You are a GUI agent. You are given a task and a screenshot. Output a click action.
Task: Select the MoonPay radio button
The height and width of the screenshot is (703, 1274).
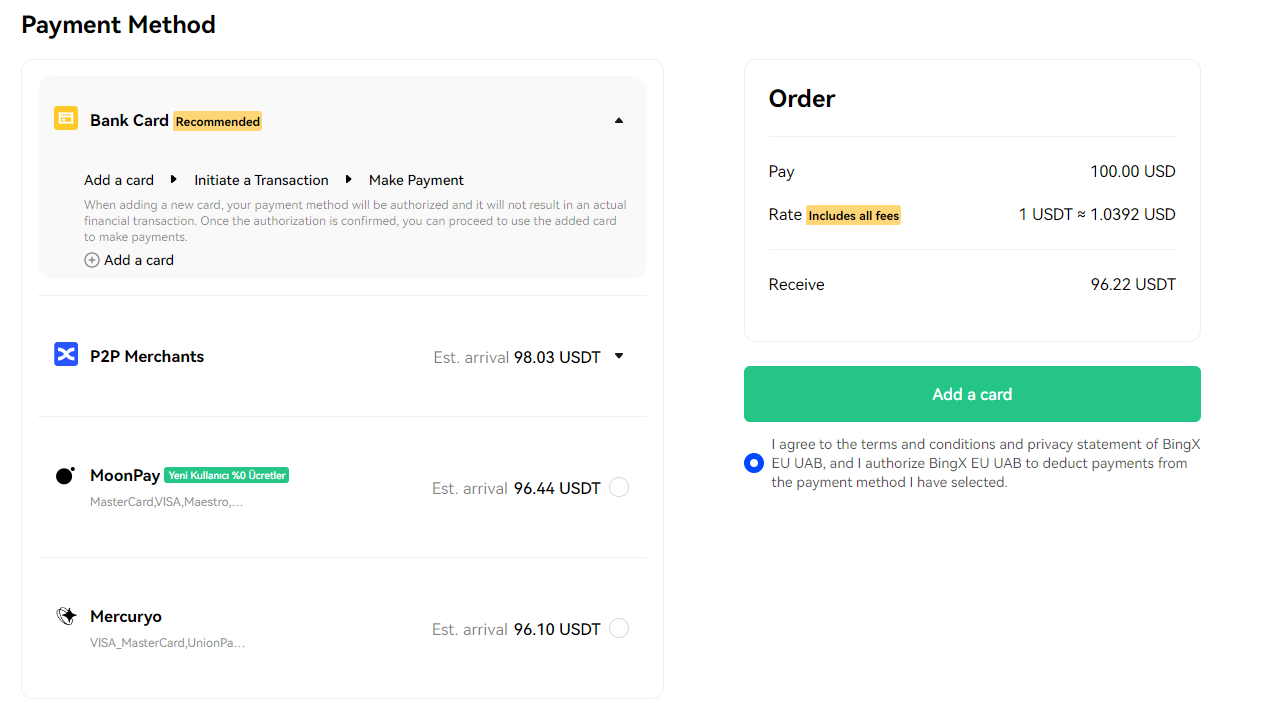[619, 487]
